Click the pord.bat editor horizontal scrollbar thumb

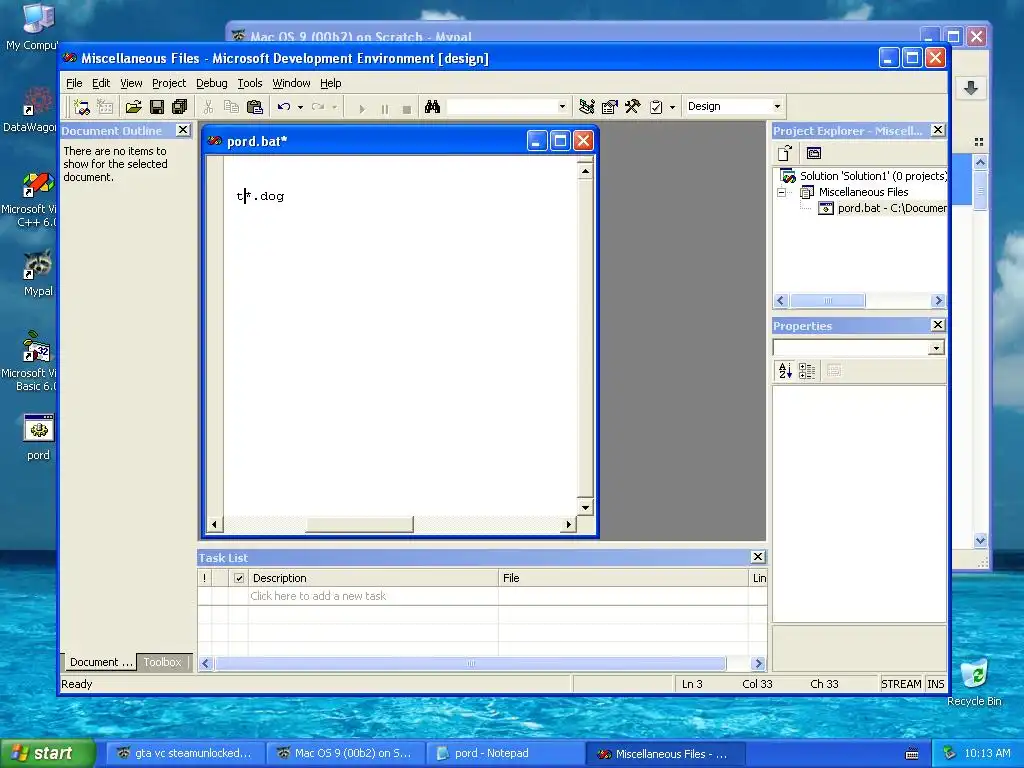359,524
